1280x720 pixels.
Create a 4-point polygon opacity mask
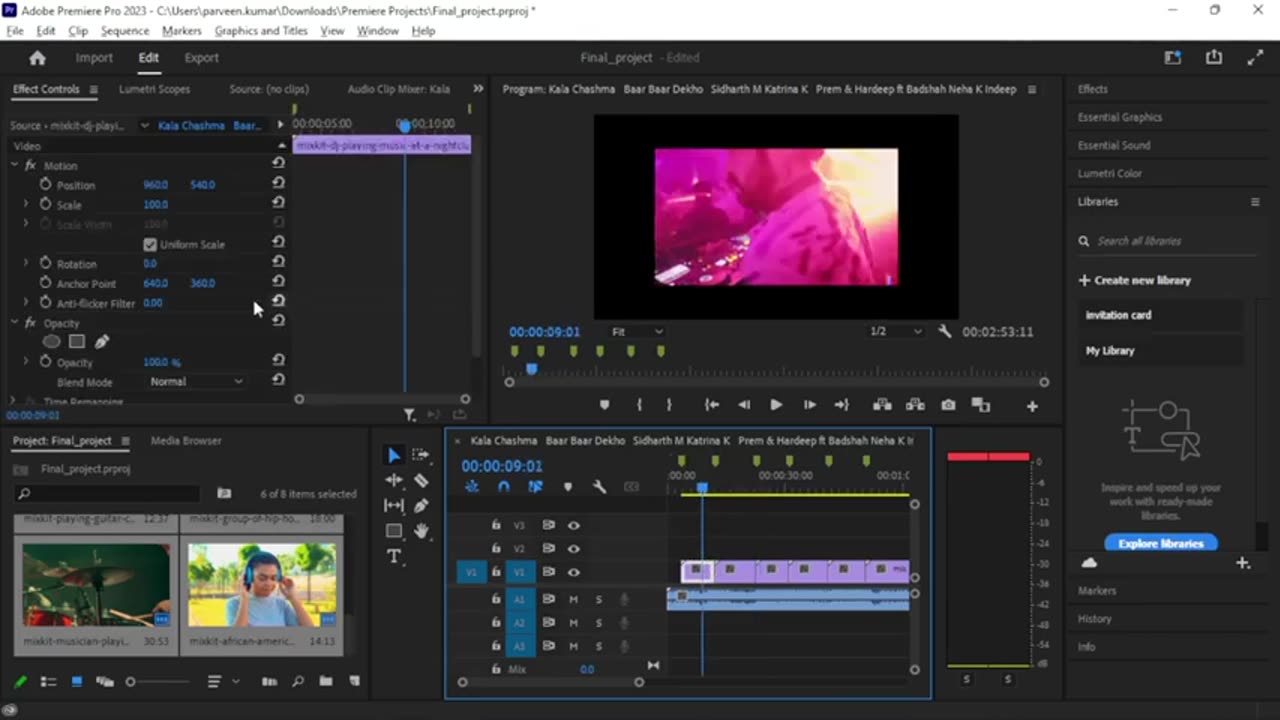(77, 342)
